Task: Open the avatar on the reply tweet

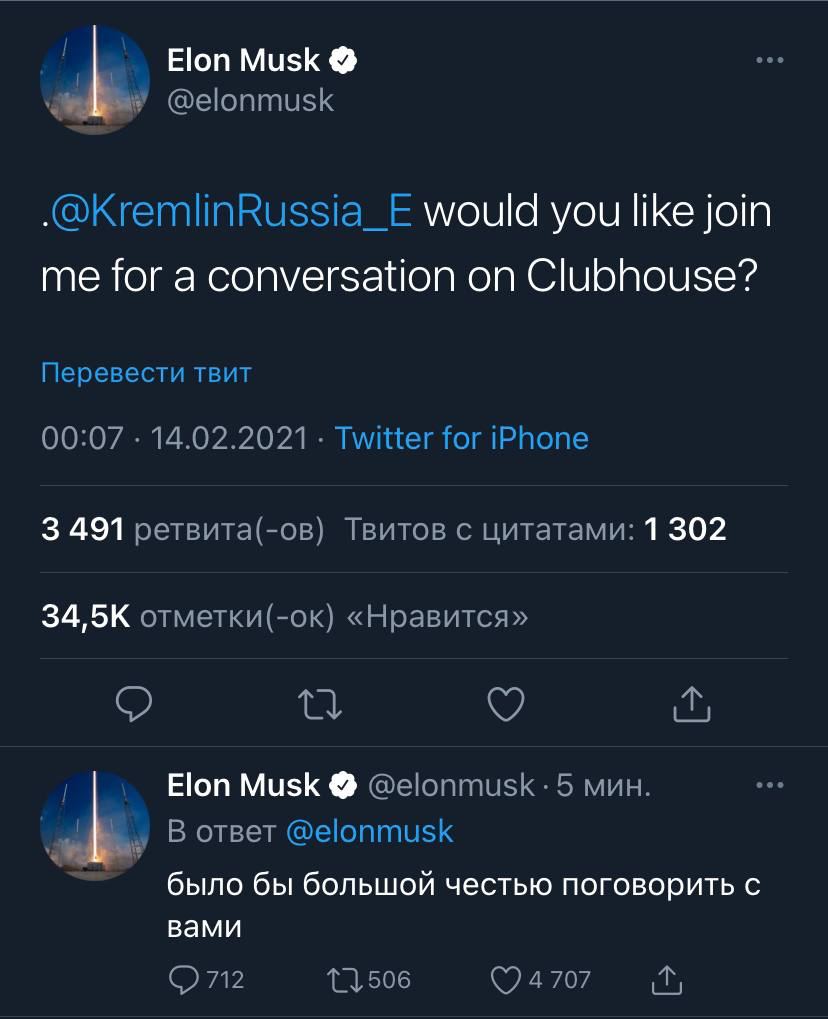Action: coord(95,825)
